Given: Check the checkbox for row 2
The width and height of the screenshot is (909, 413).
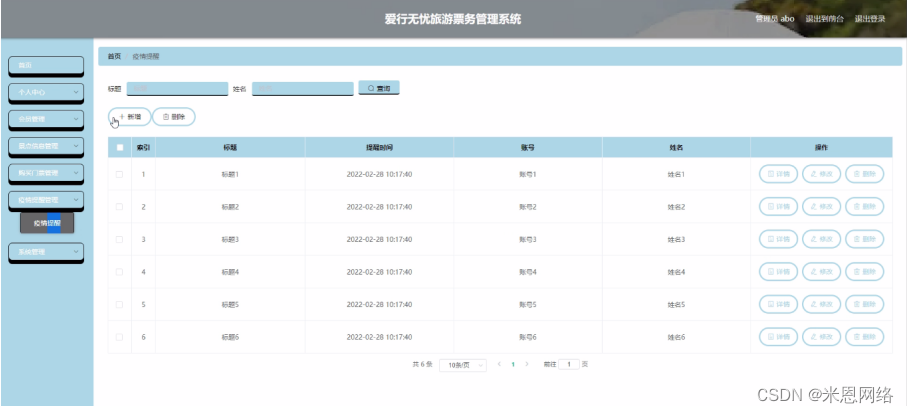Looking at the screenshot, I should [x=119, y=206].
